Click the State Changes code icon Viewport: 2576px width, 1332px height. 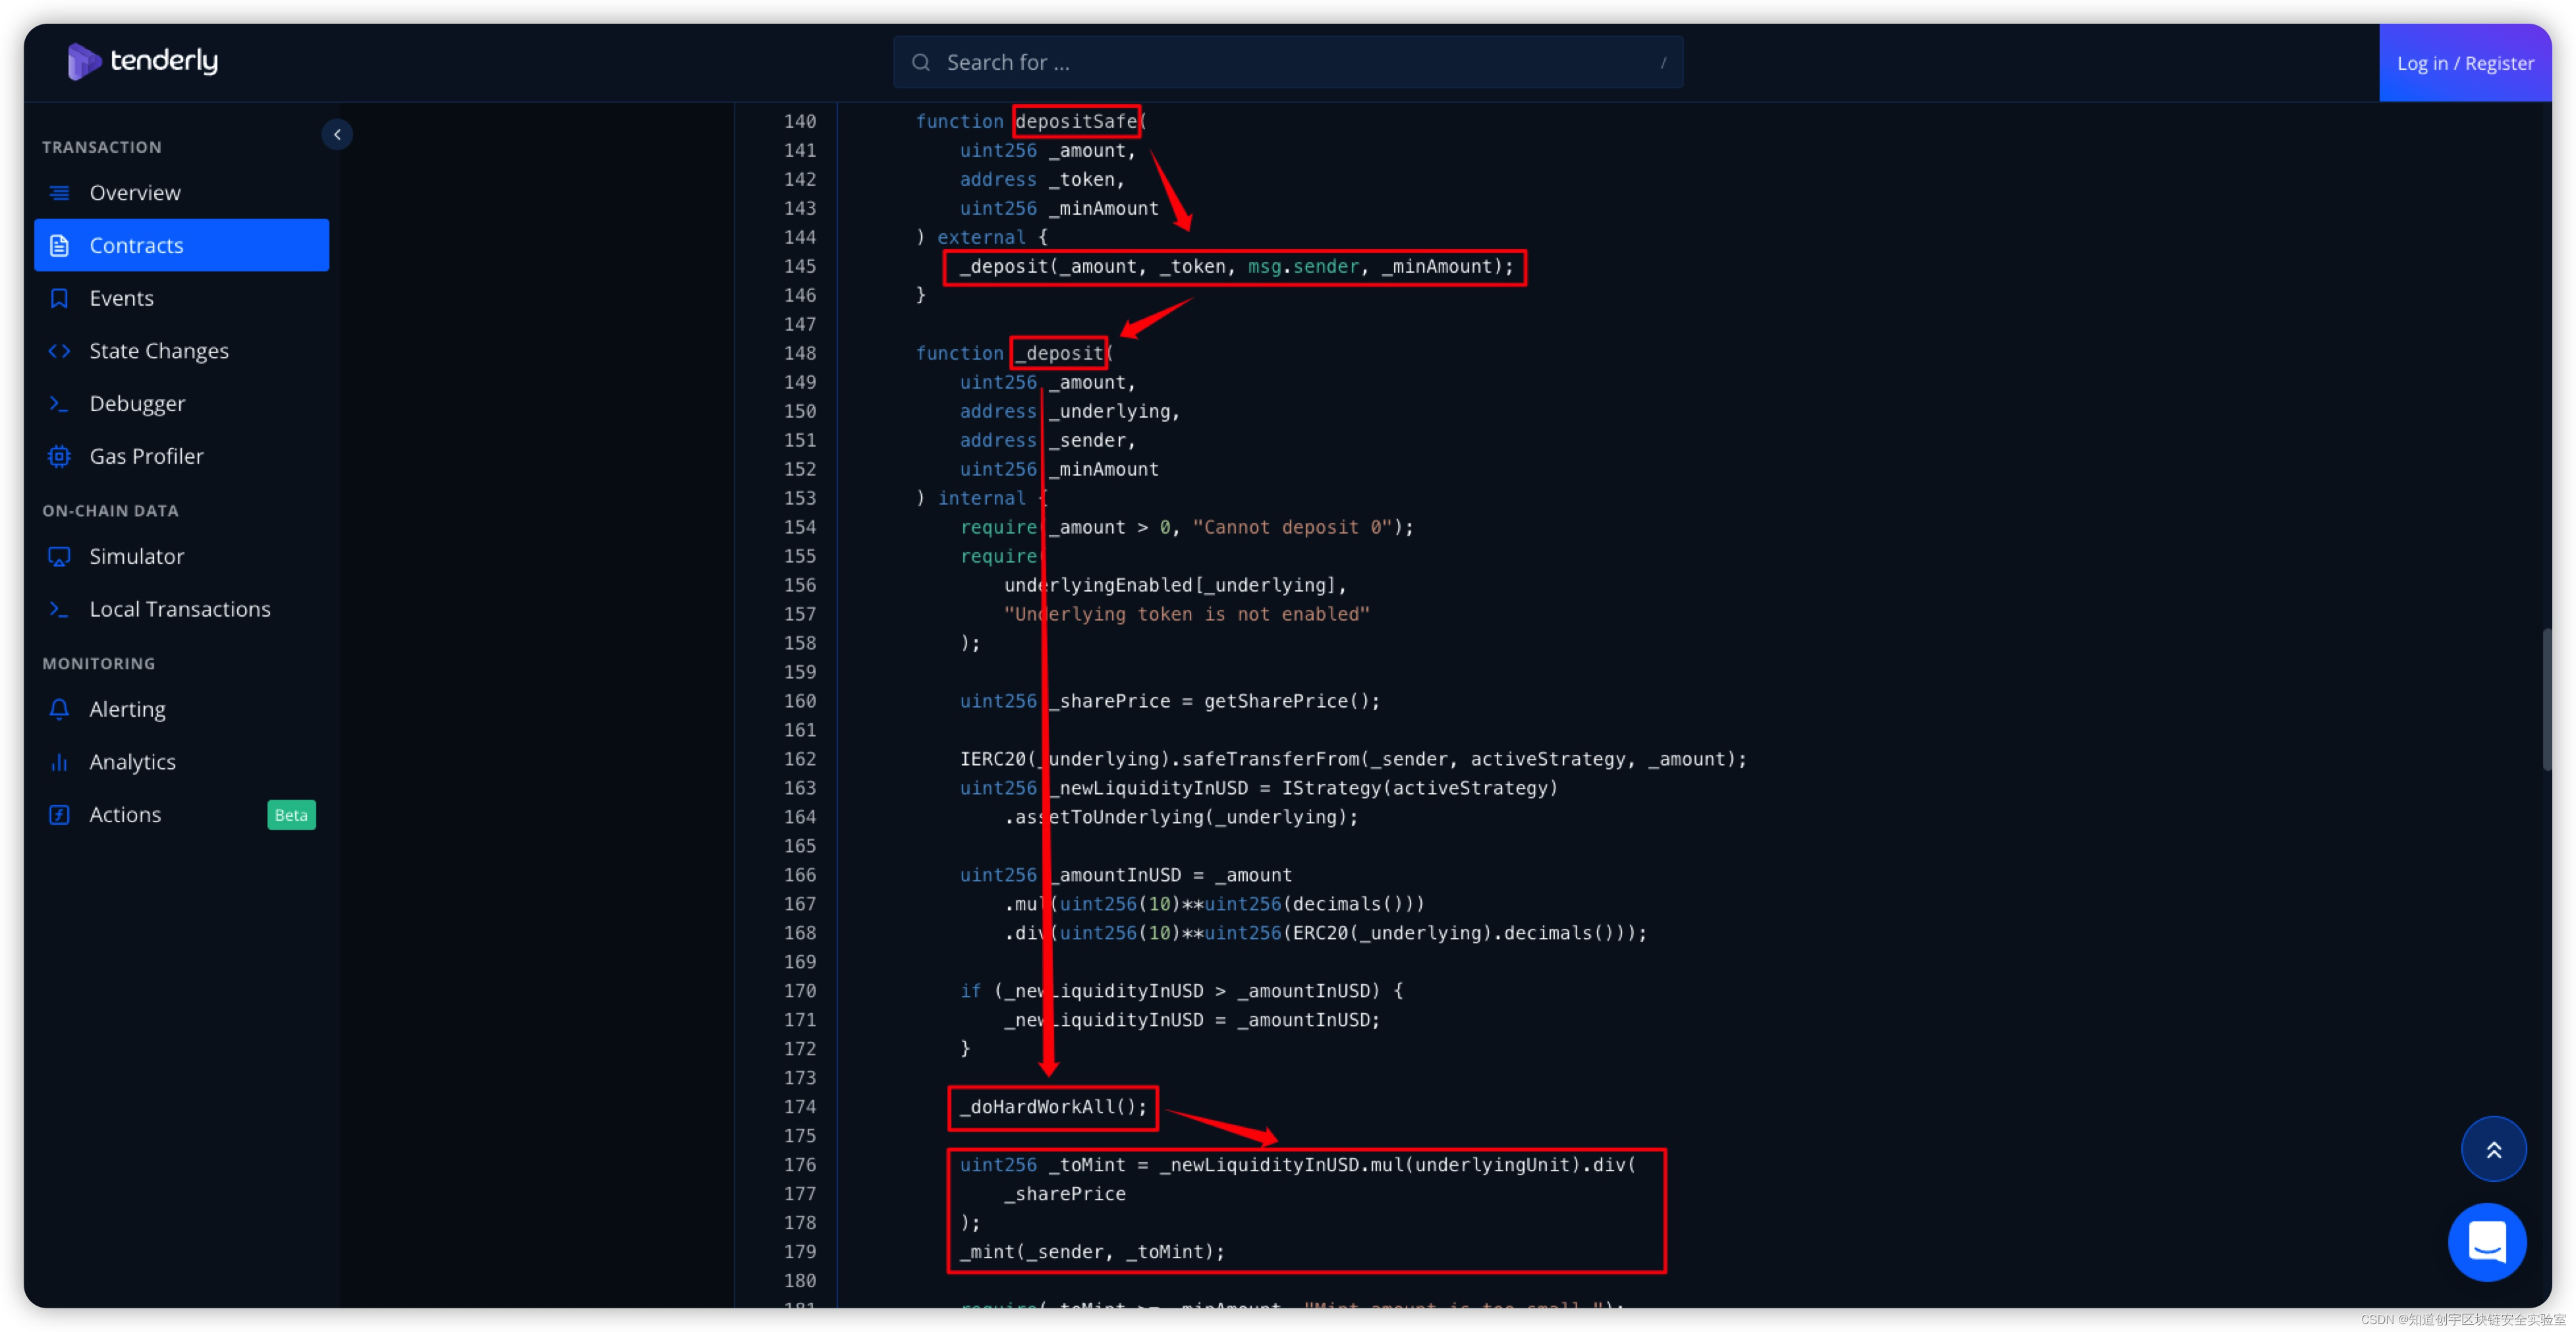click(x=60, y=351)
